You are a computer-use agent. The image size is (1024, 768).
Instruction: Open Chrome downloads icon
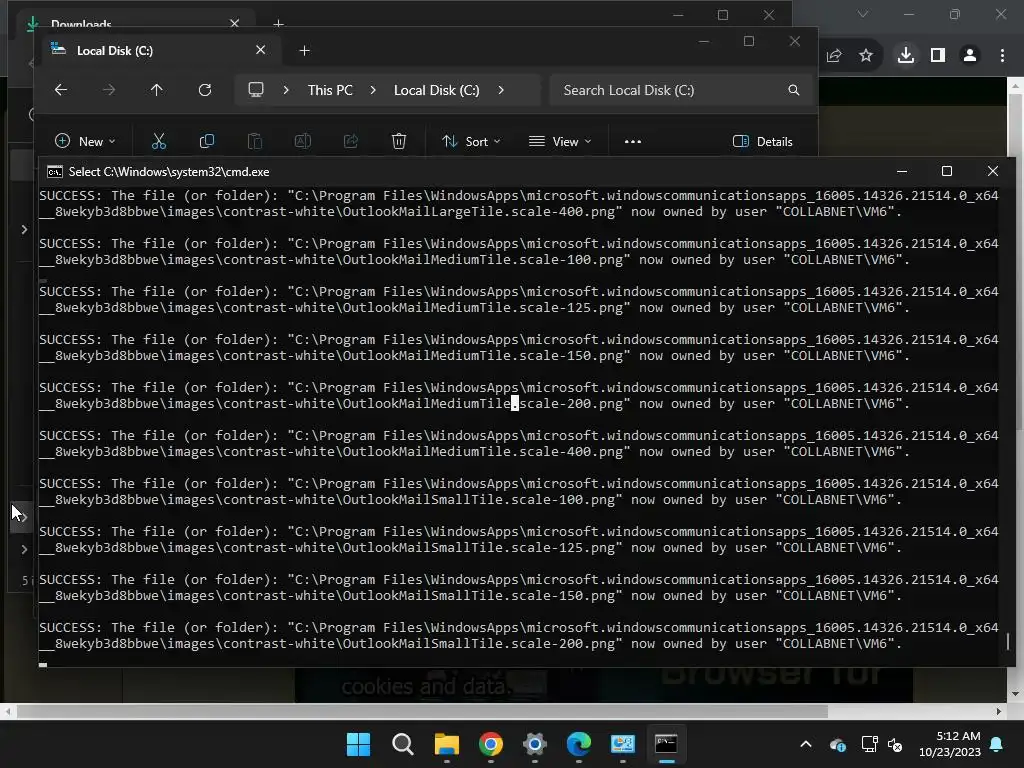click(x=906, y=56)
